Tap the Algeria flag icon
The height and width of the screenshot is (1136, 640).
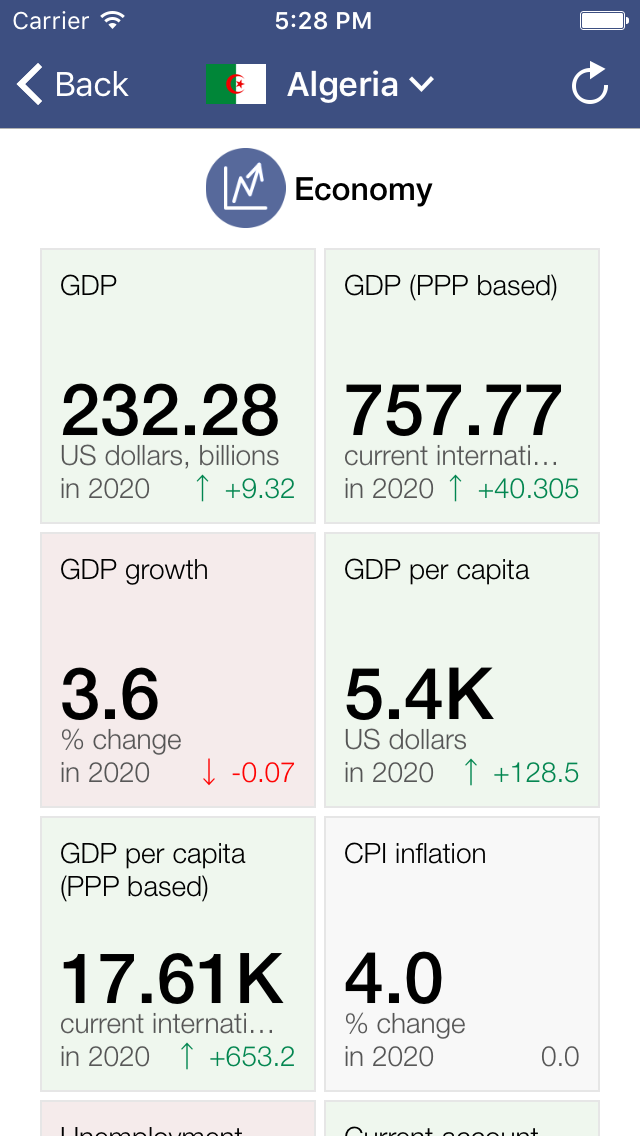click(x=236, y=84)
